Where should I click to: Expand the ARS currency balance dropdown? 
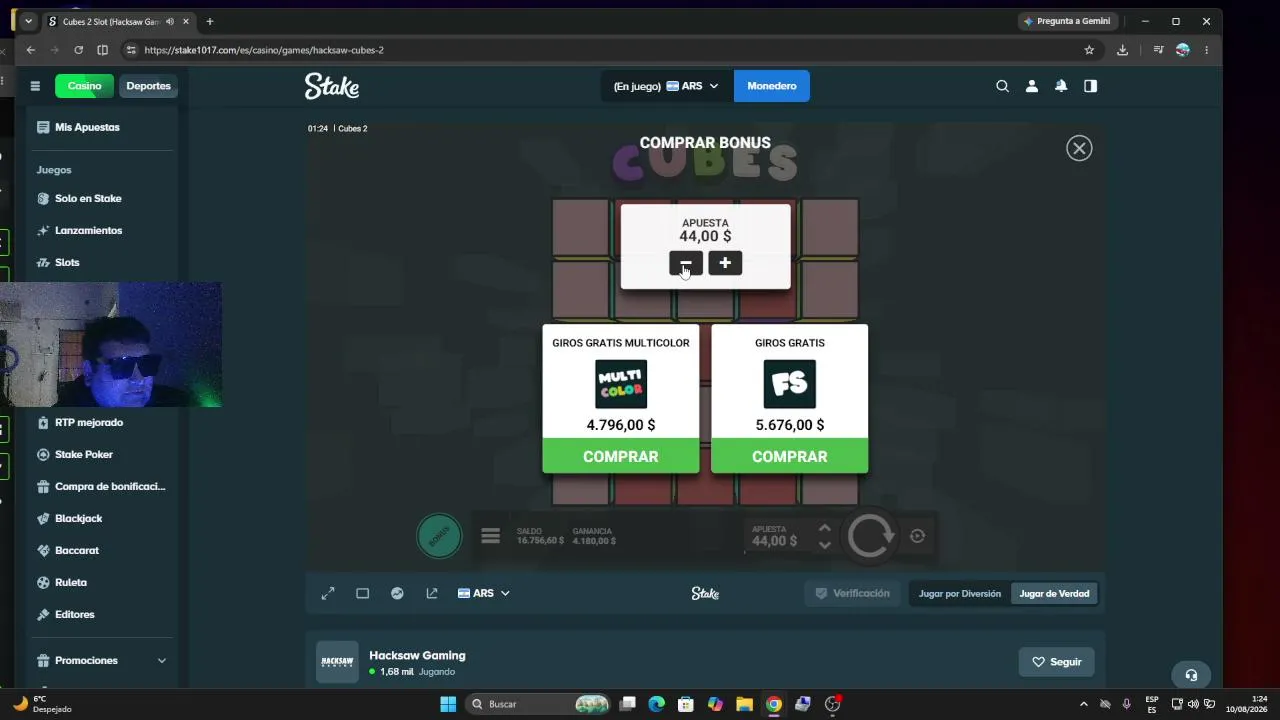(692, 86)
